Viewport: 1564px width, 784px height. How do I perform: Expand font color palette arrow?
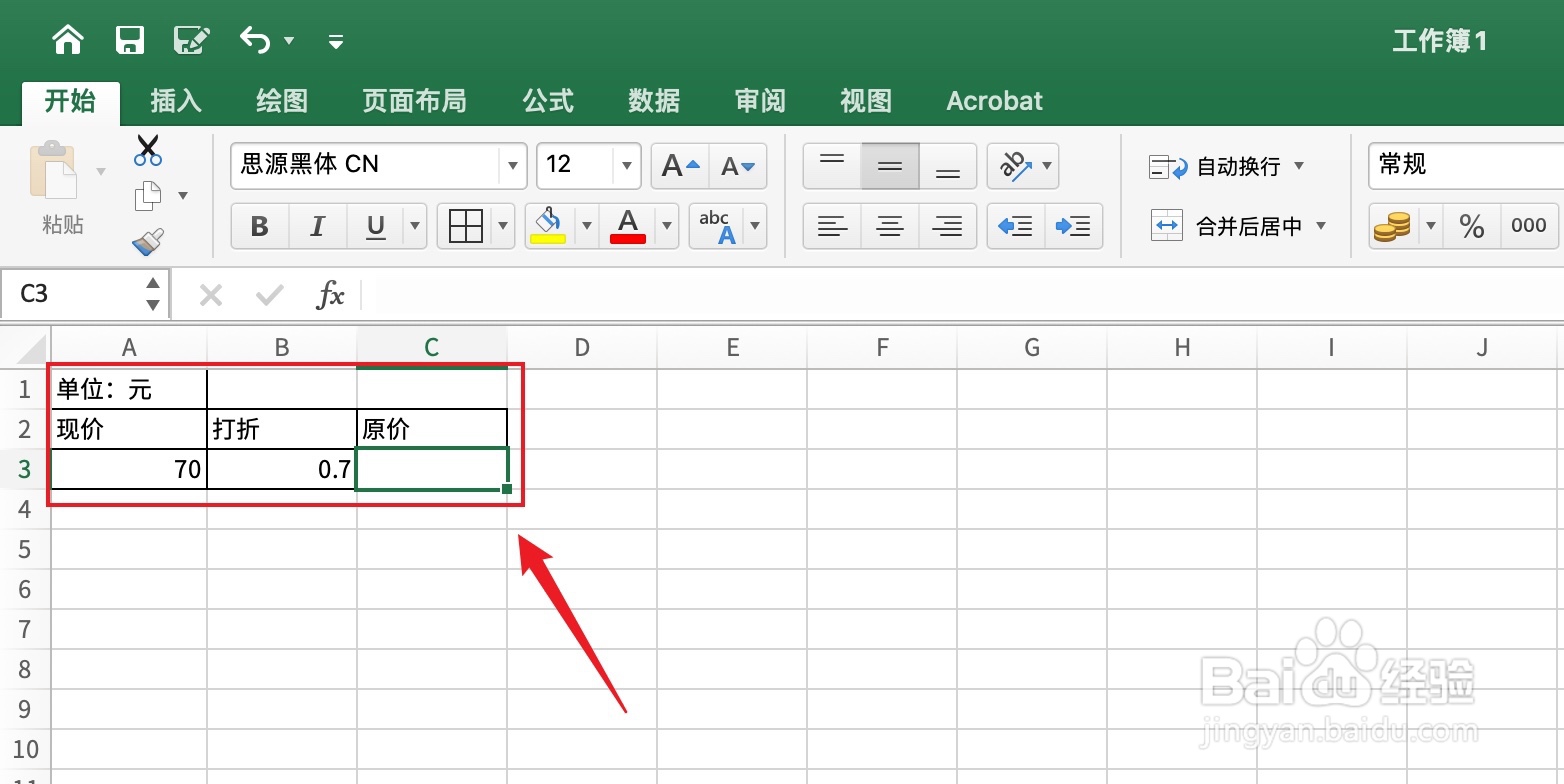(x=667, y=226)
